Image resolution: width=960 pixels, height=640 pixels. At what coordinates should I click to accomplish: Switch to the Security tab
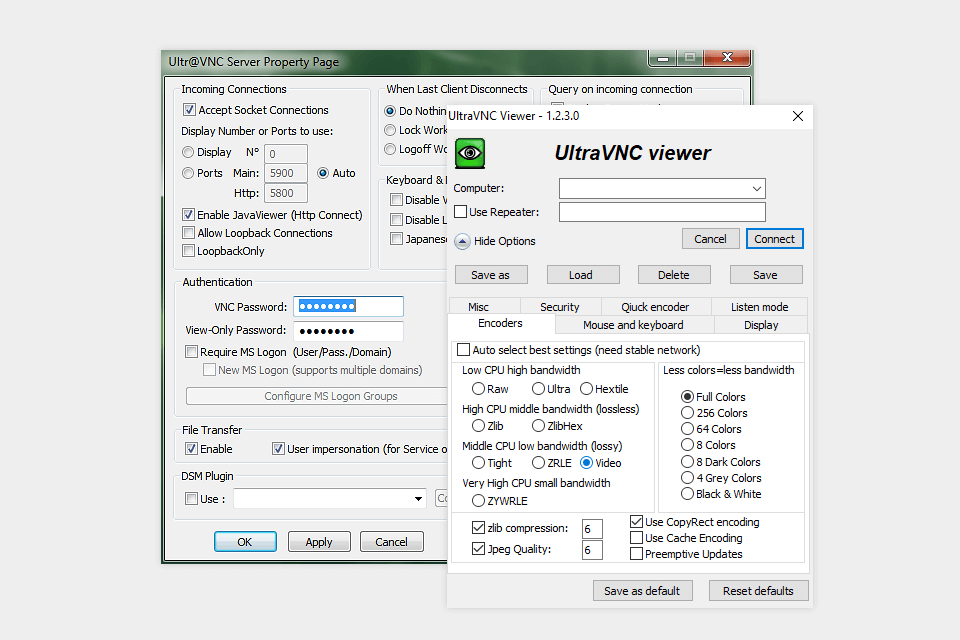pyautogui.click(x=559, y=306)
